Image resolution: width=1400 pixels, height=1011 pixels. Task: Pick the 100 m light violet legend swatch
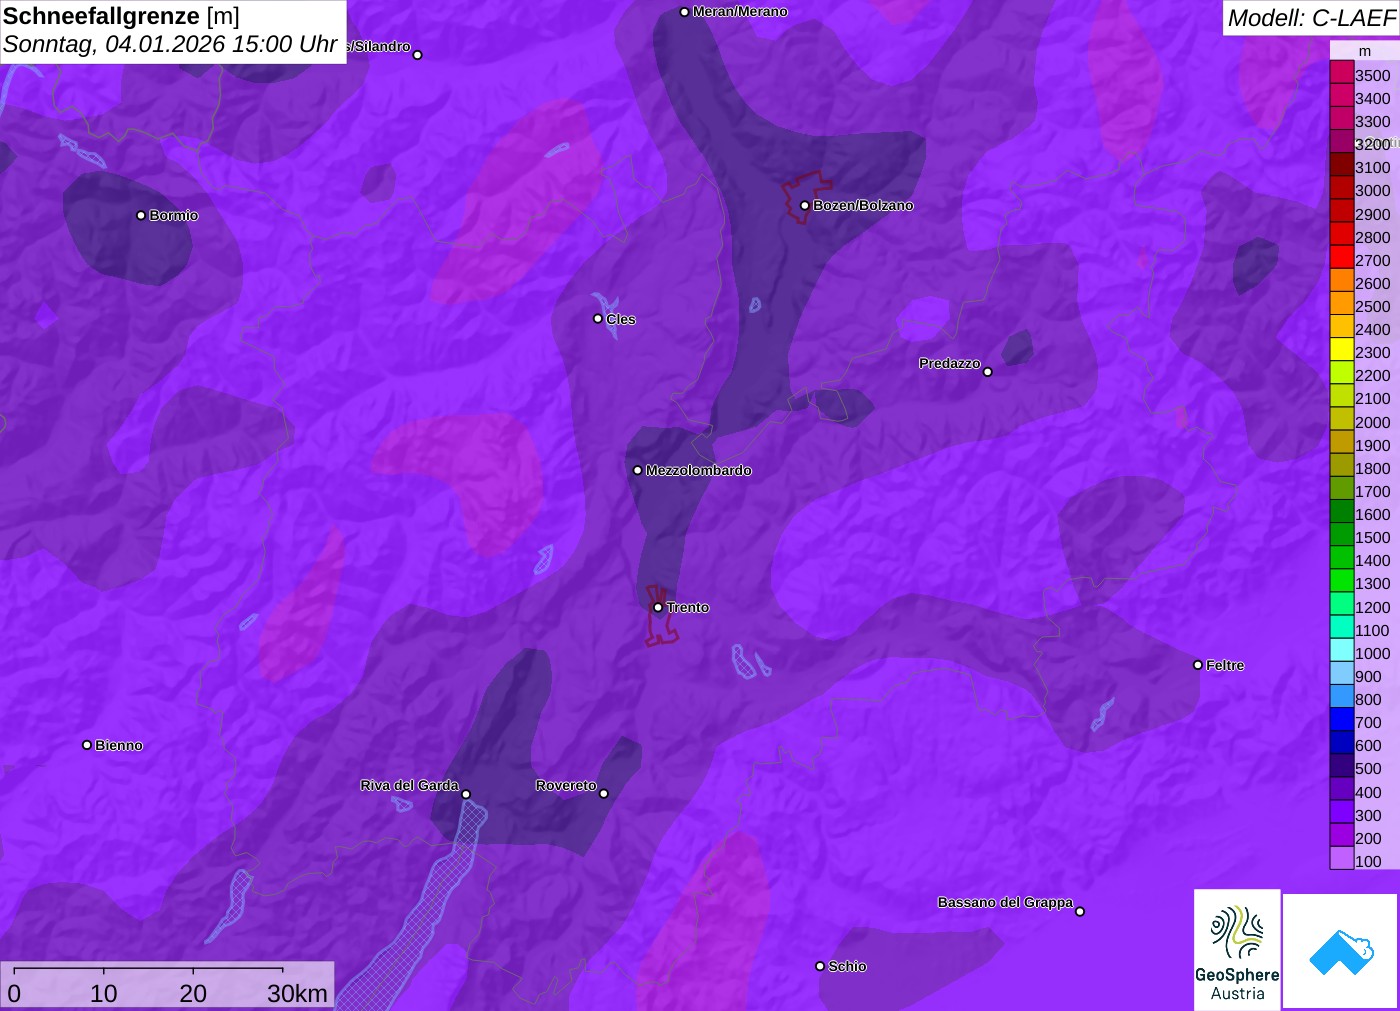point(1341,858)
